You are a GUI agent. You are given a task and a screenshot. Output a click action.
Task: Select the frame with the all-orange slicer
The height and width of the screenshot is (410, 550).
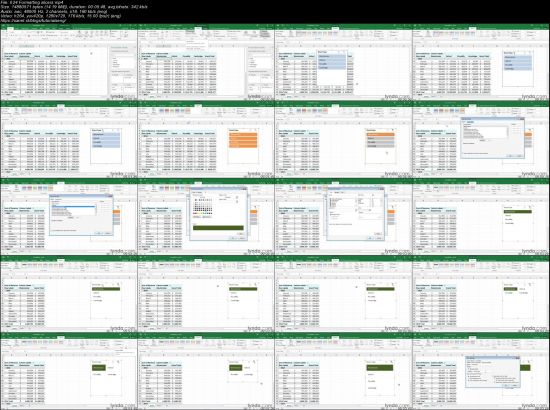point(206,140)
